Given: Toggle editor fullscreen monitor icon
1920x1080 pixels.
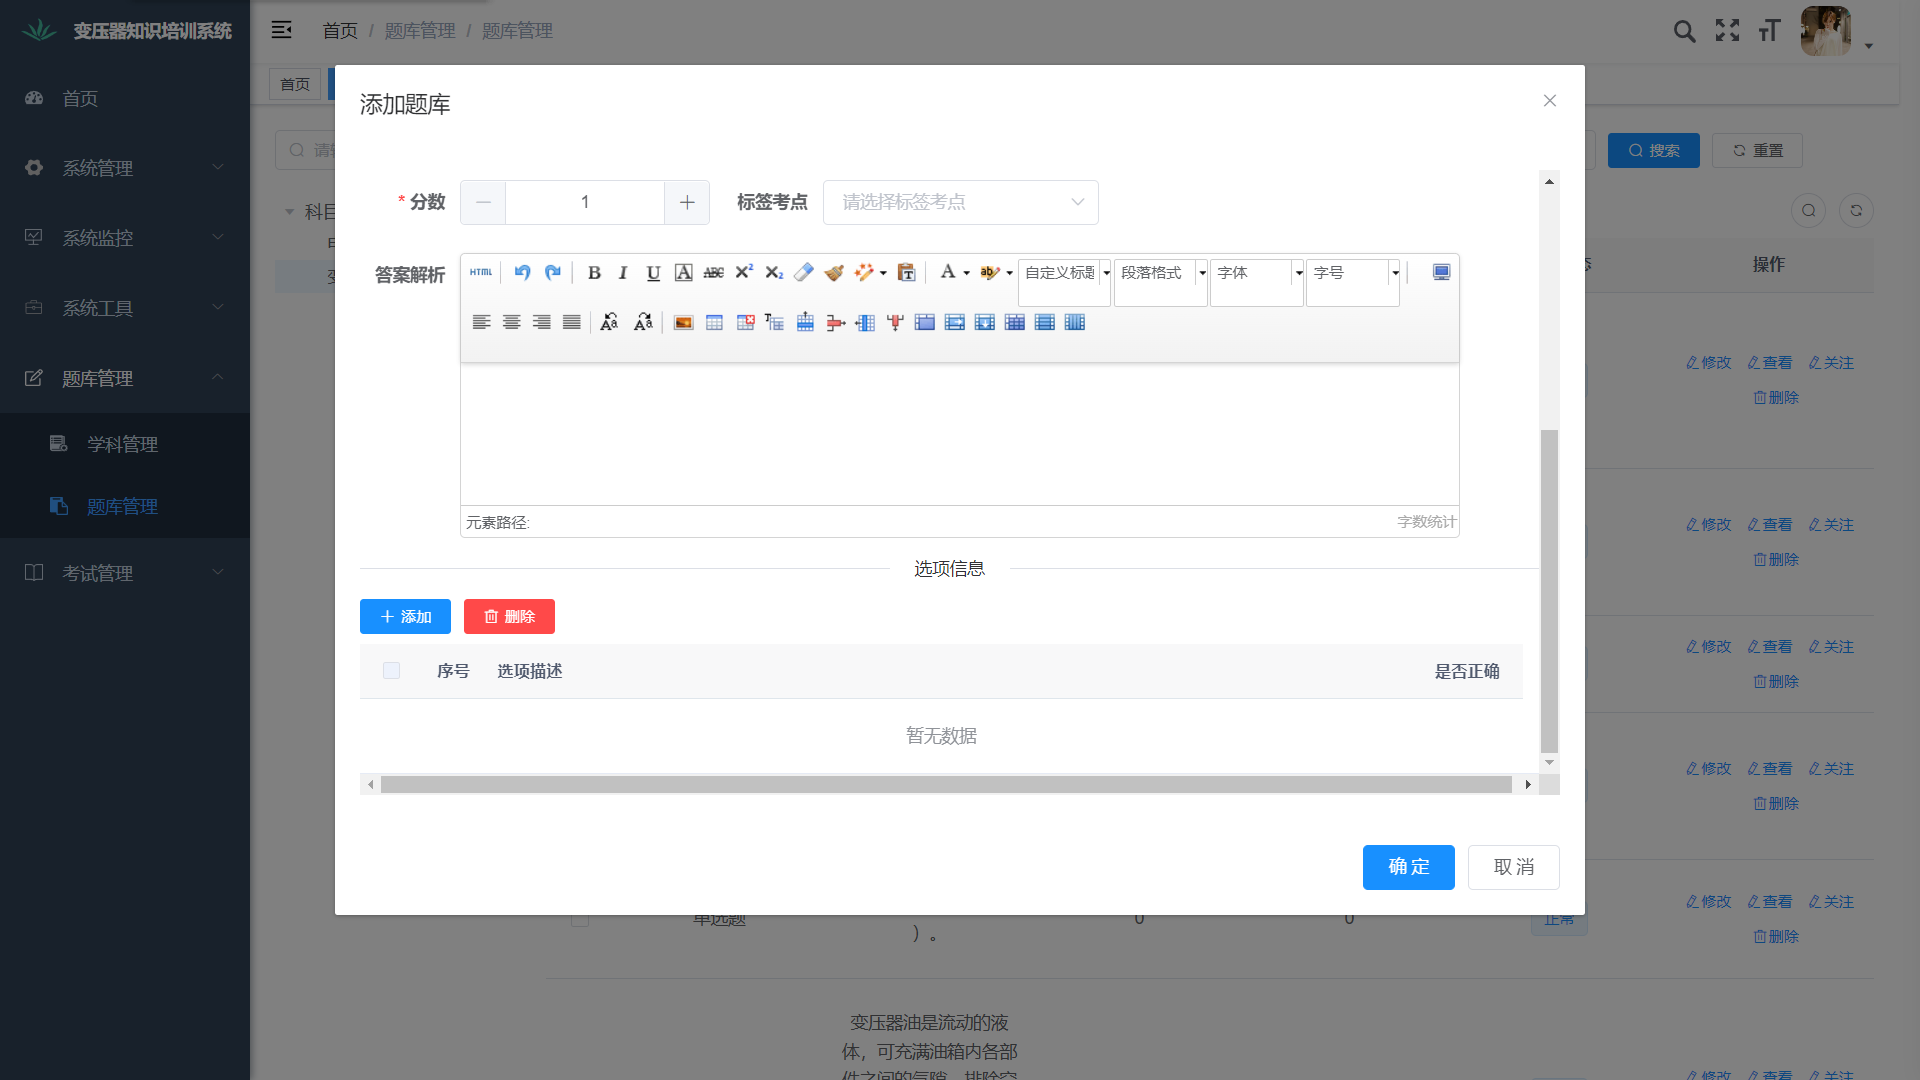Looking at the screenshot, I should [x=1441, y=272].
